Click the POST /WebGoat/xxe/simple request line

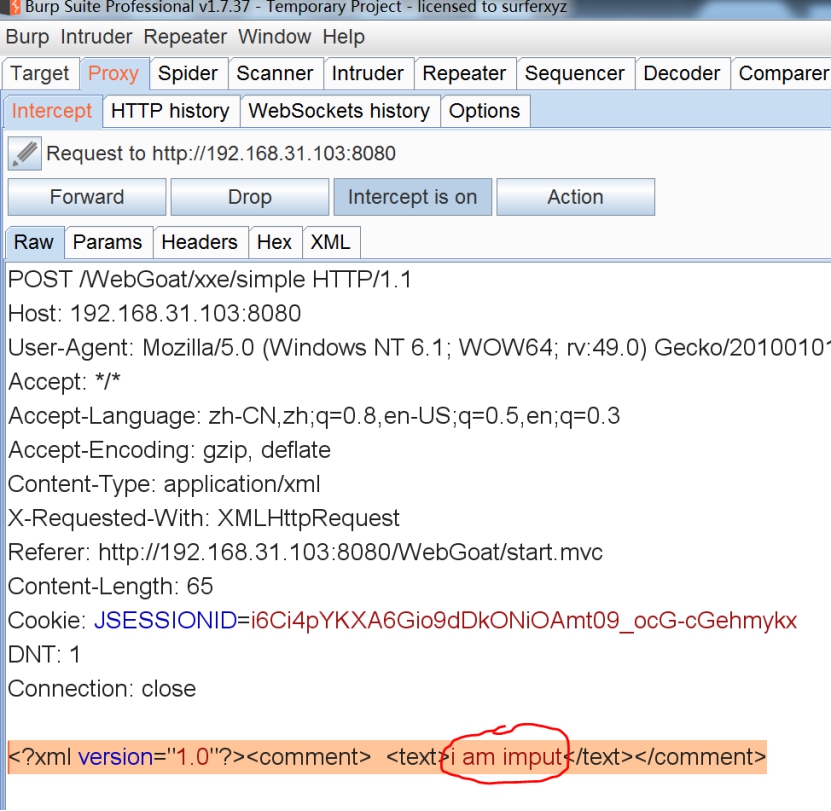tap(210, 279)
